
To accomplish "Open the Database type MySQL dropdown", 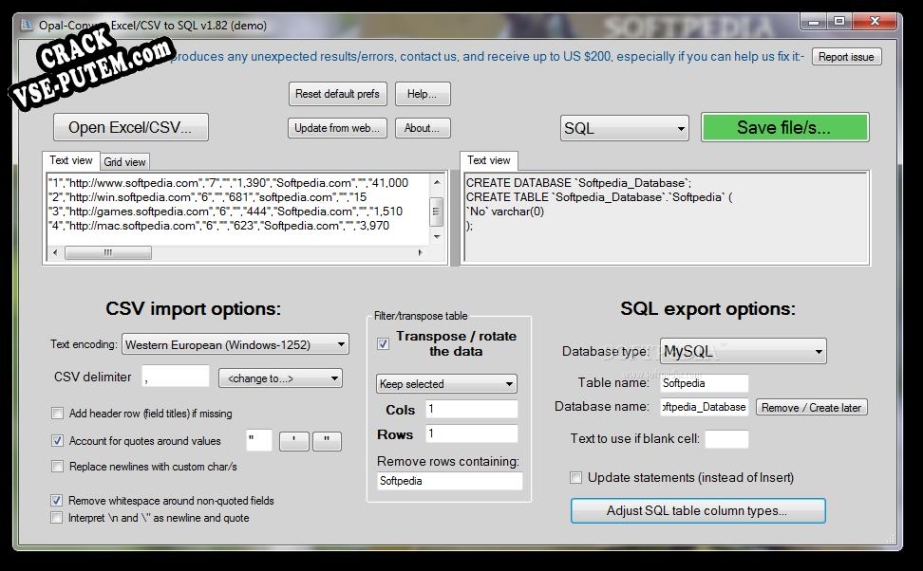I will click(x=743, y=351).
